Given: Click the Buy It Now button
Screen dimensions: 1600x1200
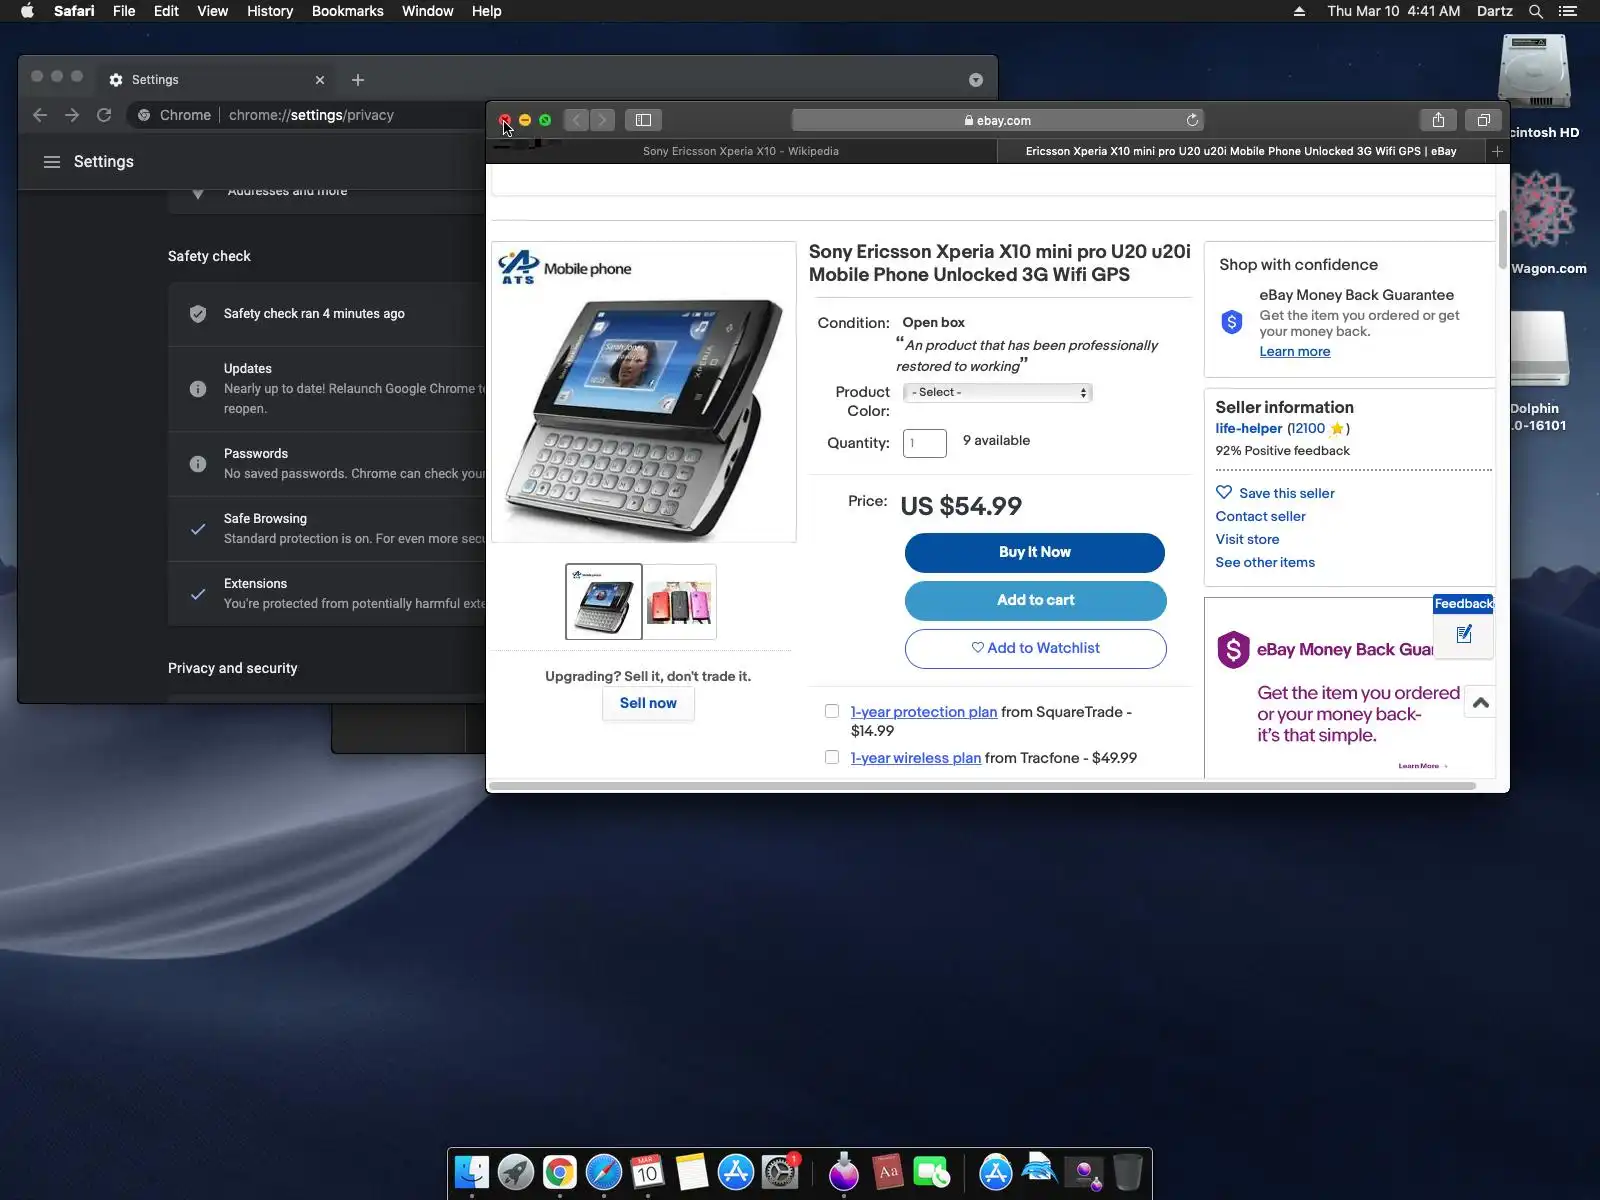Looking at the screenshot, I should point(1035,552).
